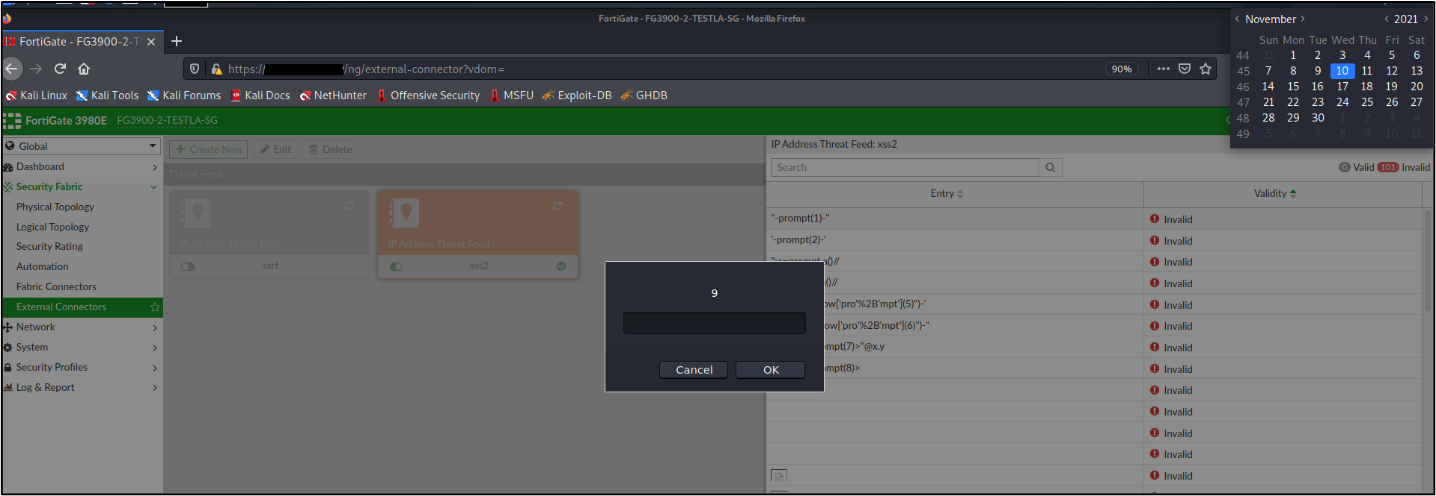Image resolution: width=1436 pixels, height=496 pixels.
Task: Open the browser home page icon
Action: click(85, 69)
